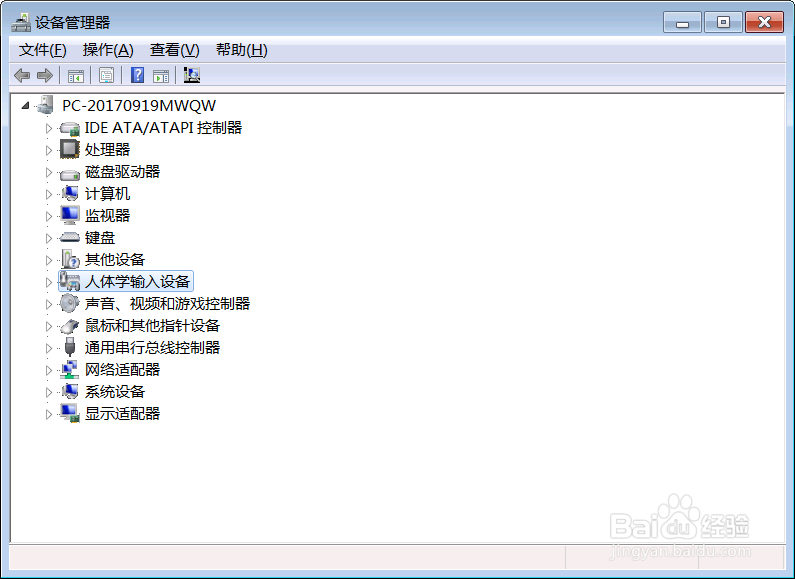Click the mouse icon beside 鼠标和其他指针设备
The image size is (795, 579).
69,325
